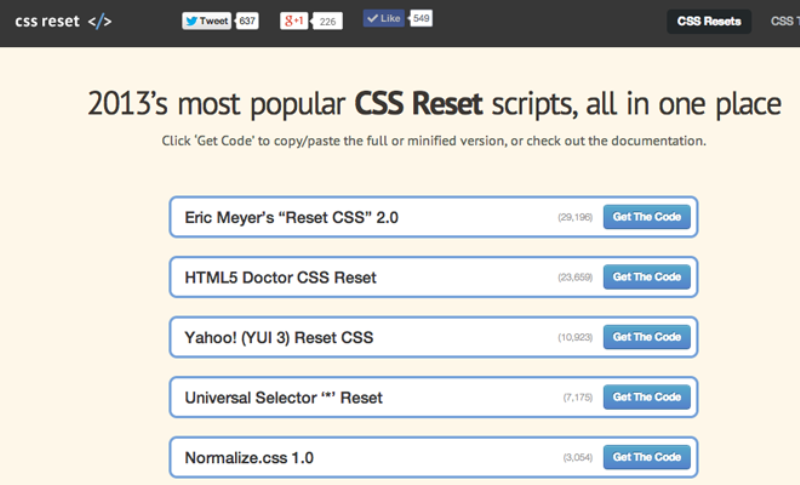
Task: Get the code for Normalize.css 1.0
Action: tap(646, 457)
